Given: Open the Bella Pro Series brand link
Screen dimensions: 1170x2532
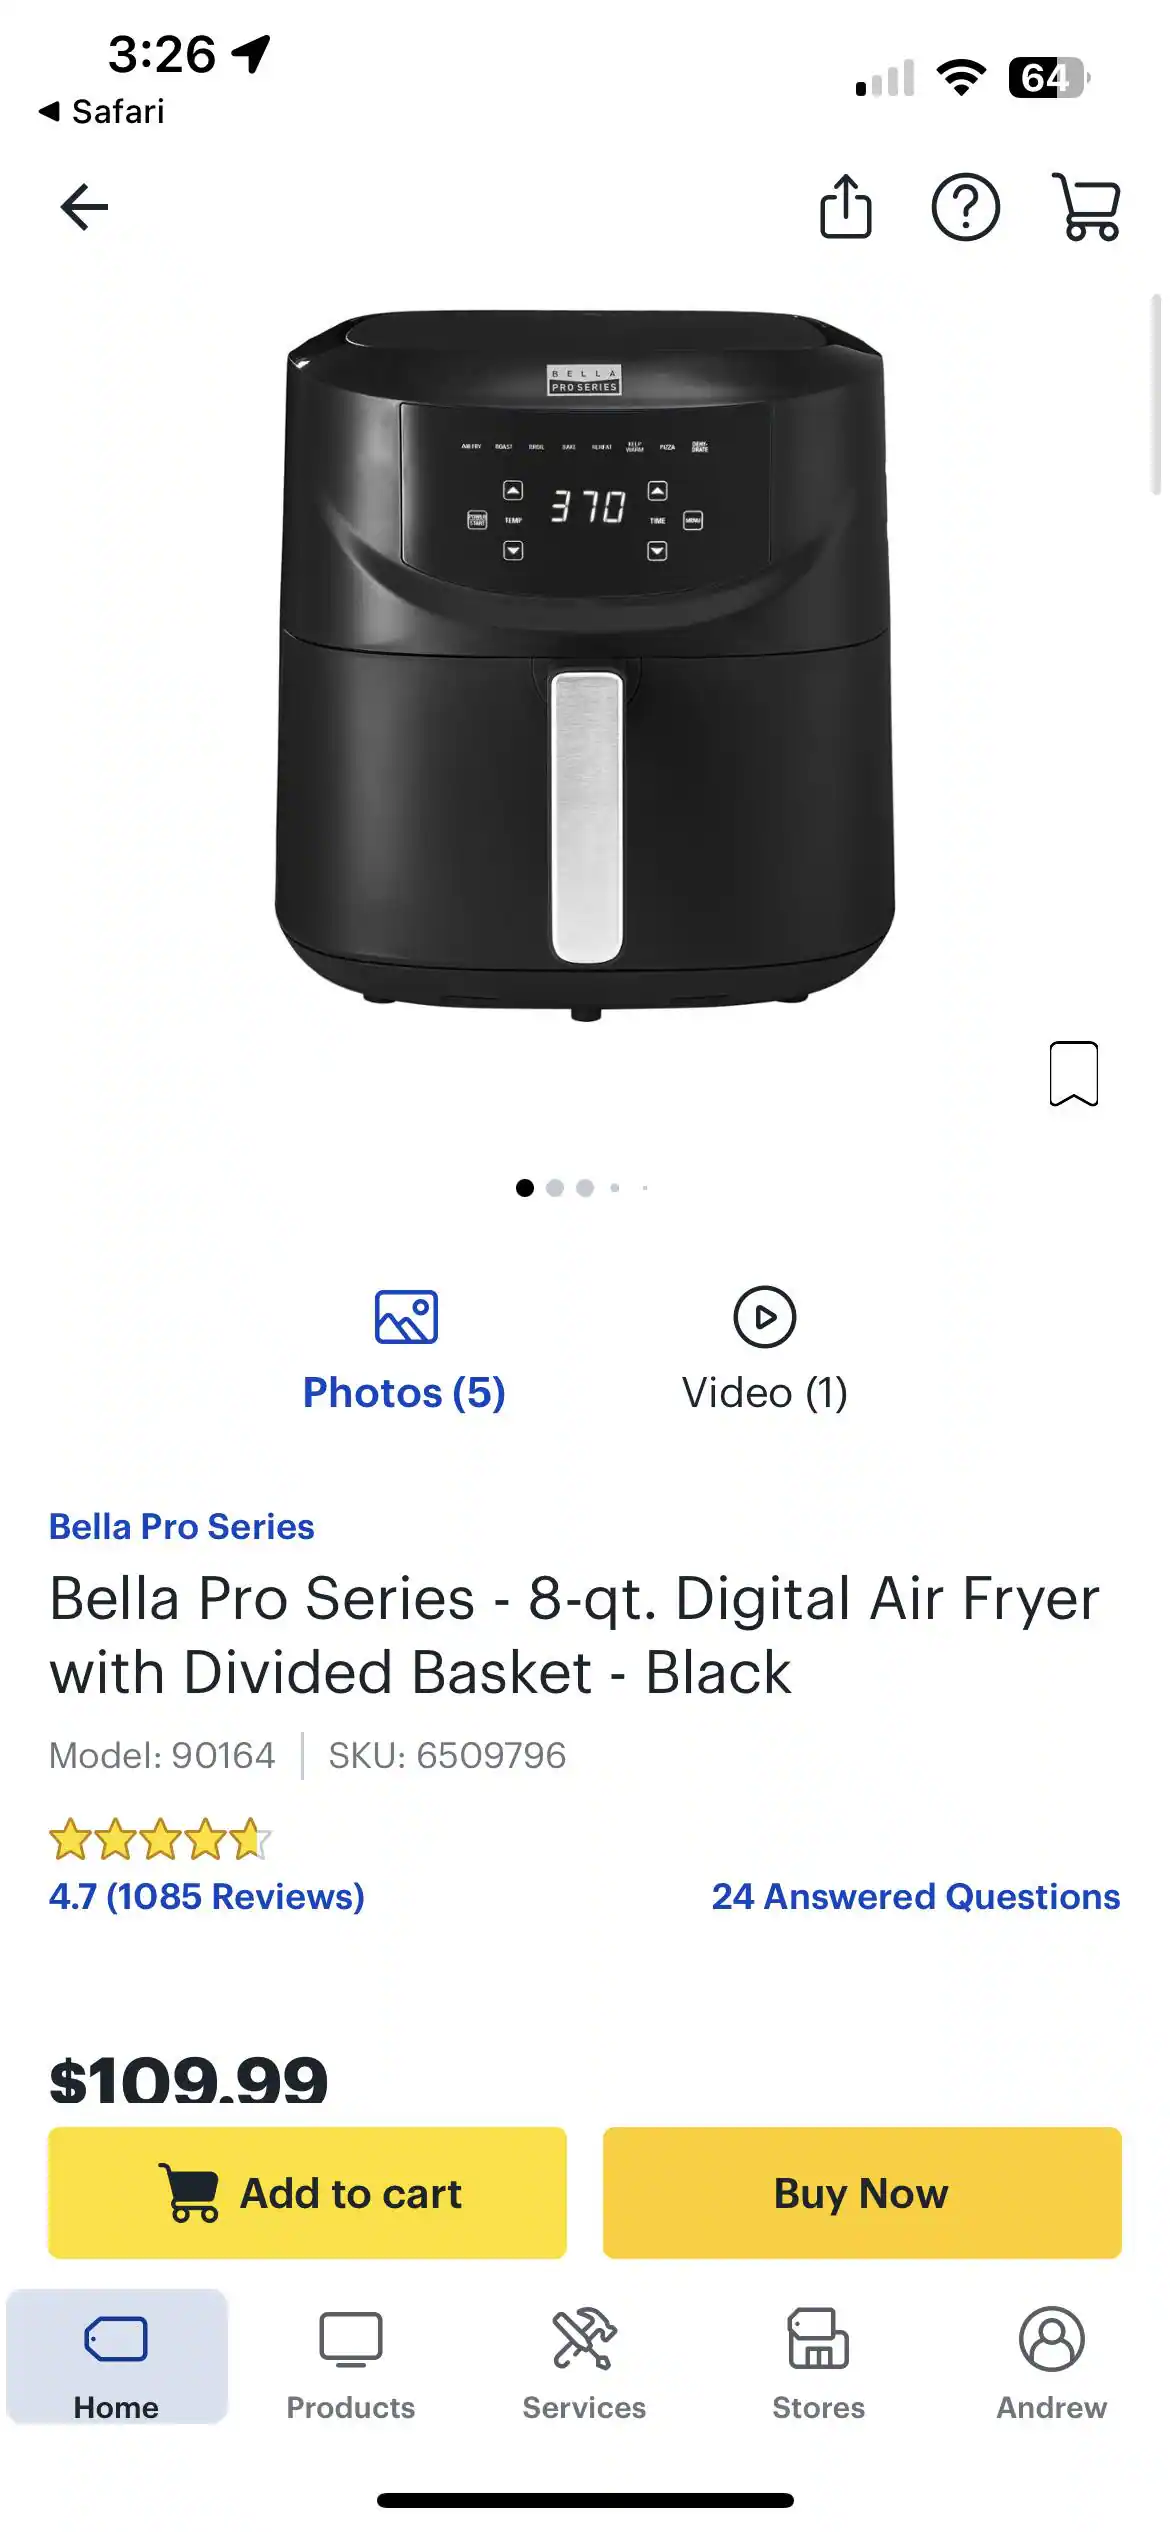Looking at the screenshot, I should [182, 1526].
